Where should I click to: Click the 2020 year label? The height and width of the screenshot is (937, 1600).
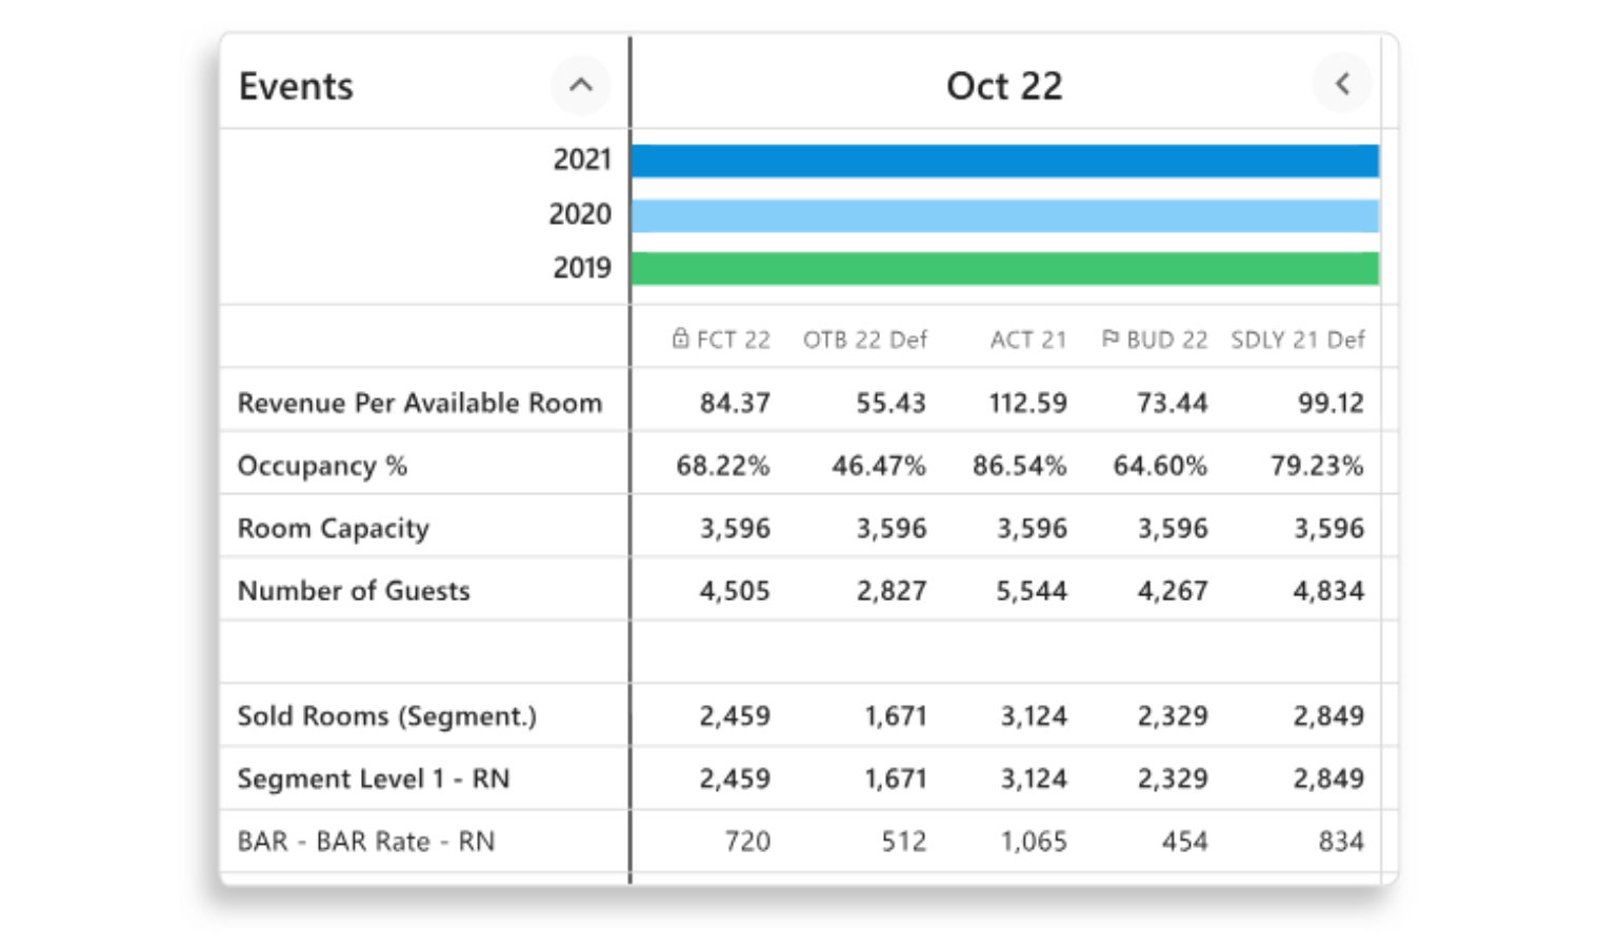pyautogui.click(x=580, y=214)
